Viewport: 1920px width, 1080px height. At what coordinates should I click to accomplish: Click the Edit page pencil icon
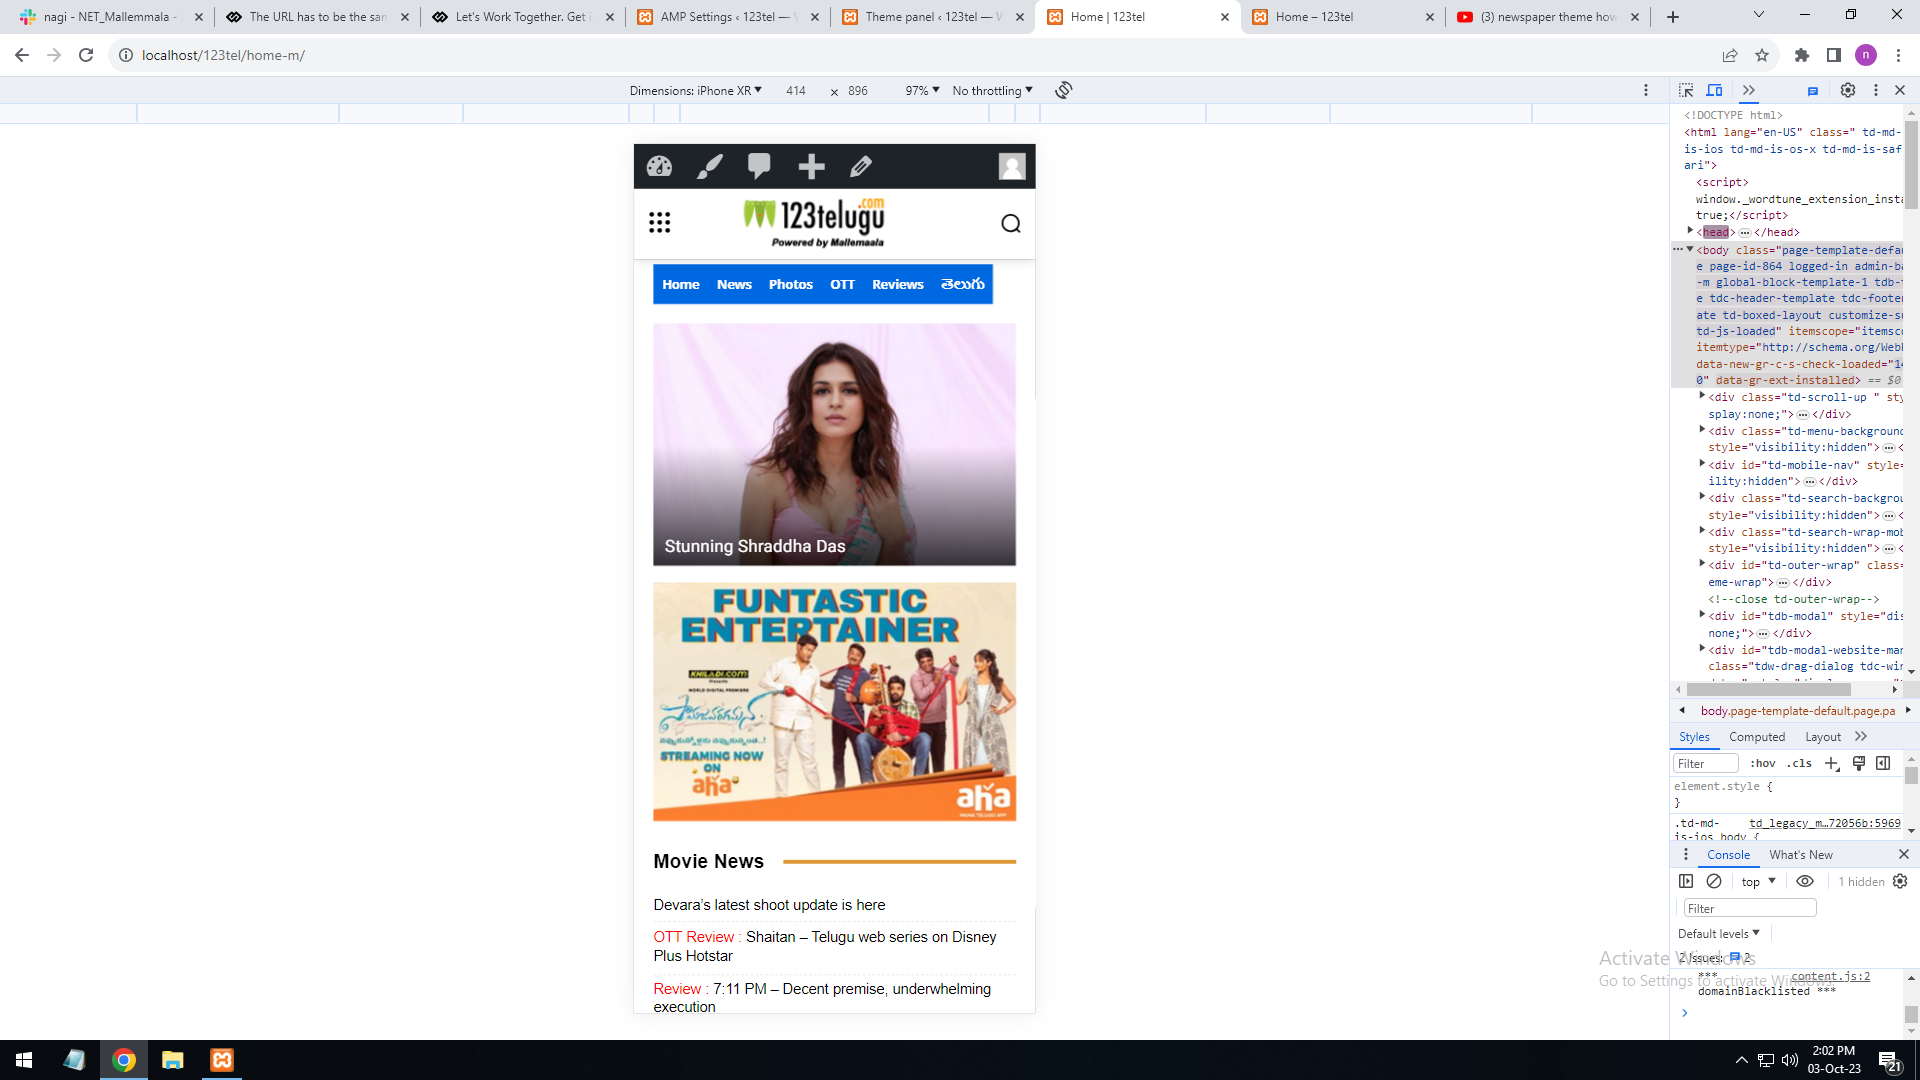click(x=861, y=166)
